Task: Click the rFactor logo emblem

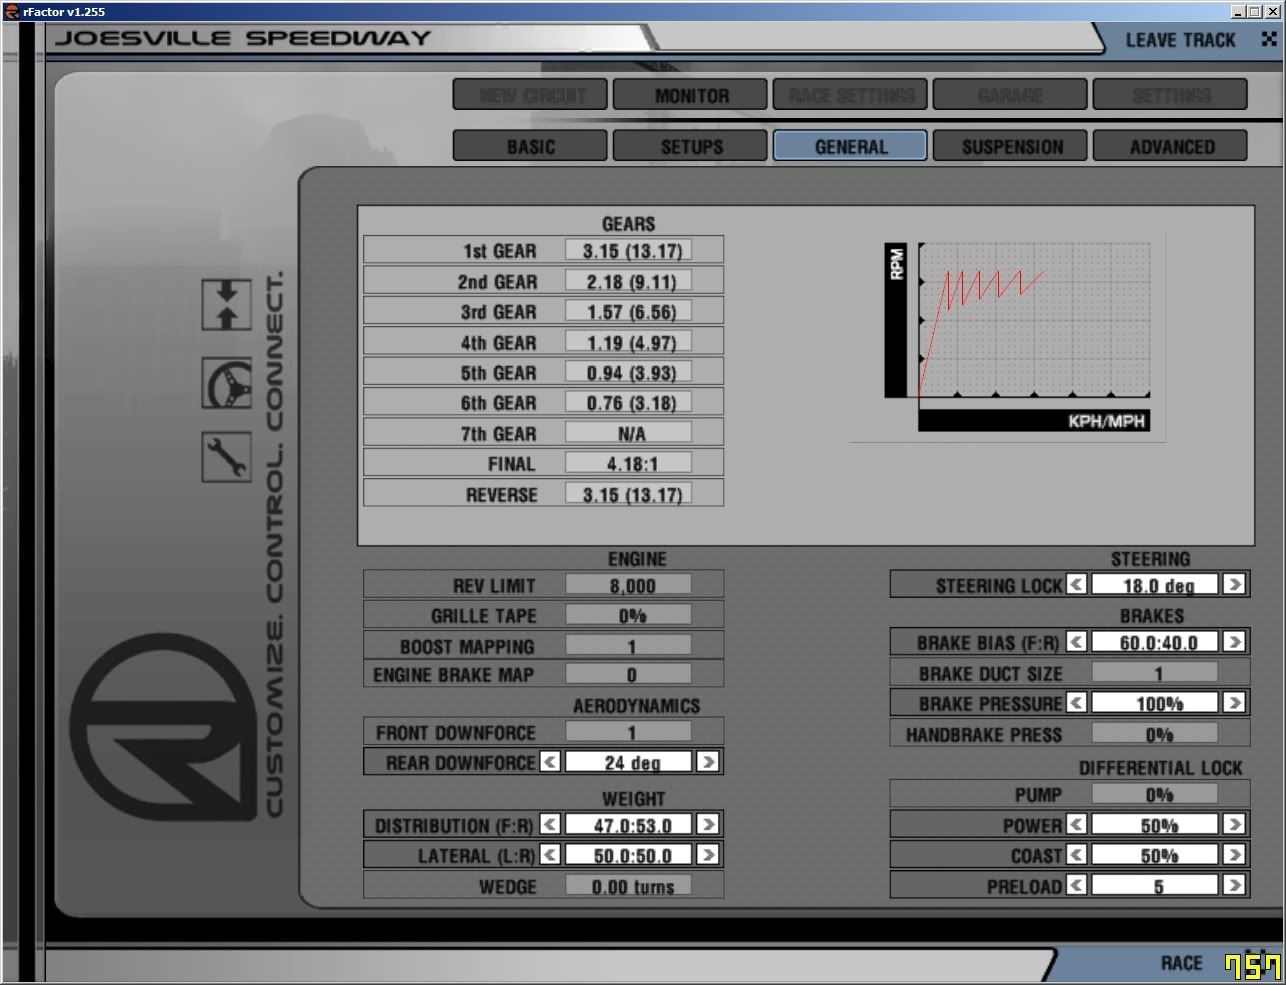Action: 162,727
